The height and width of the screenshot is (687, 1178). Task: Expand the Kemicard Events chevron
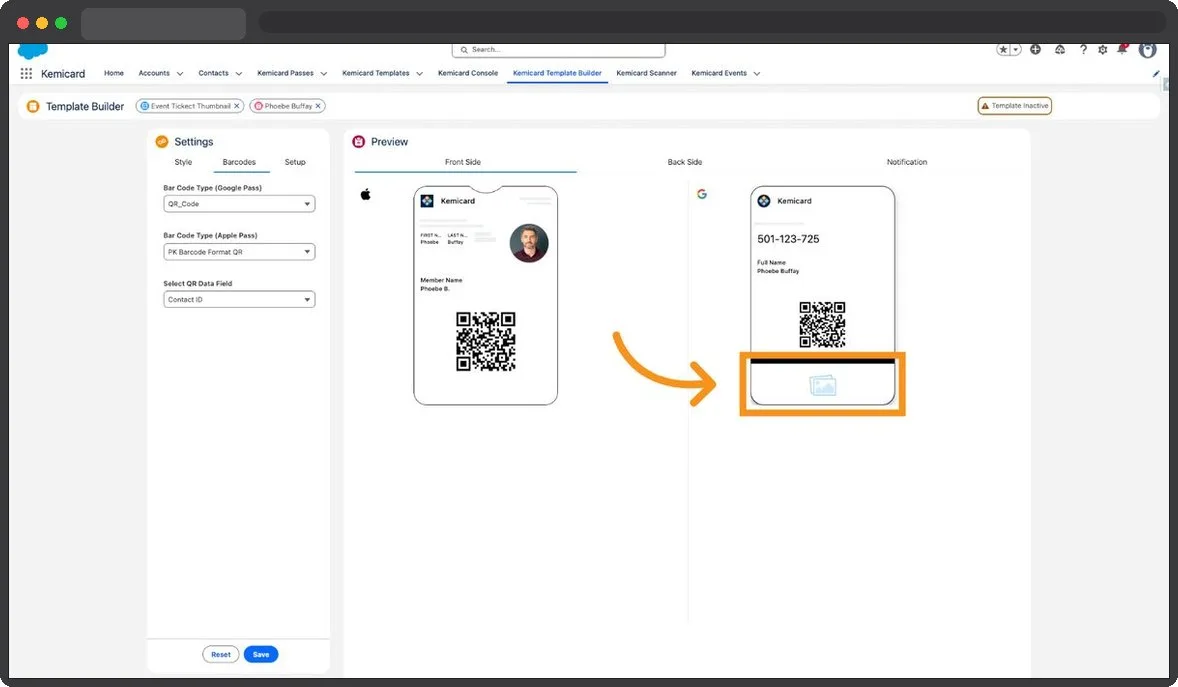(x=757, y=74)
